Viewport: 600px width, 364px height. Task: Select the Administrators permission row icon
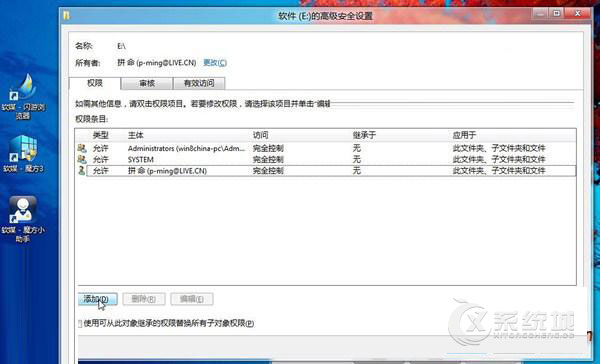[x=82, y=148]
